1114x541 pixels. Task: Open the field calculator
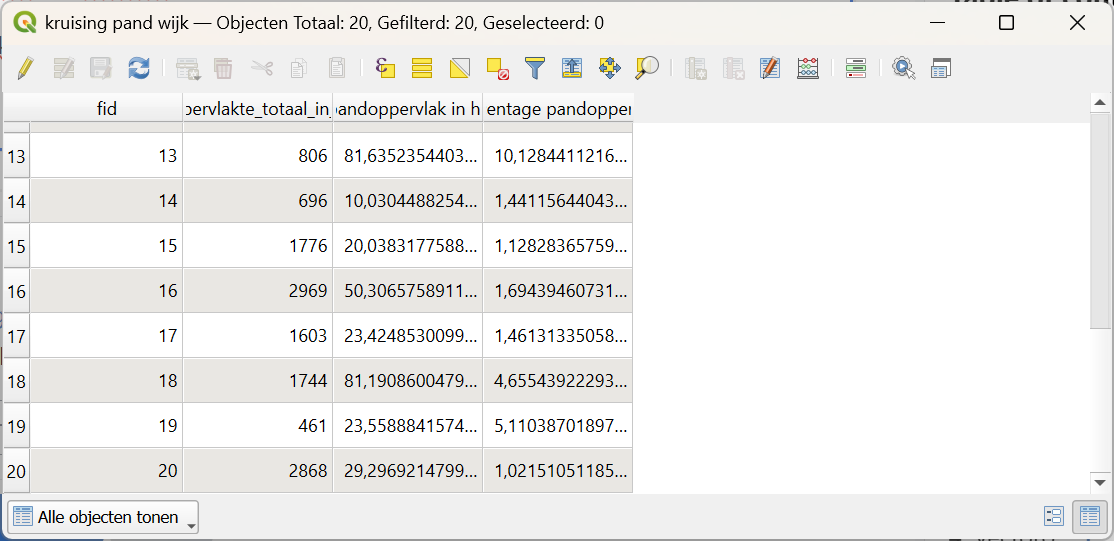tap(808, 68)
